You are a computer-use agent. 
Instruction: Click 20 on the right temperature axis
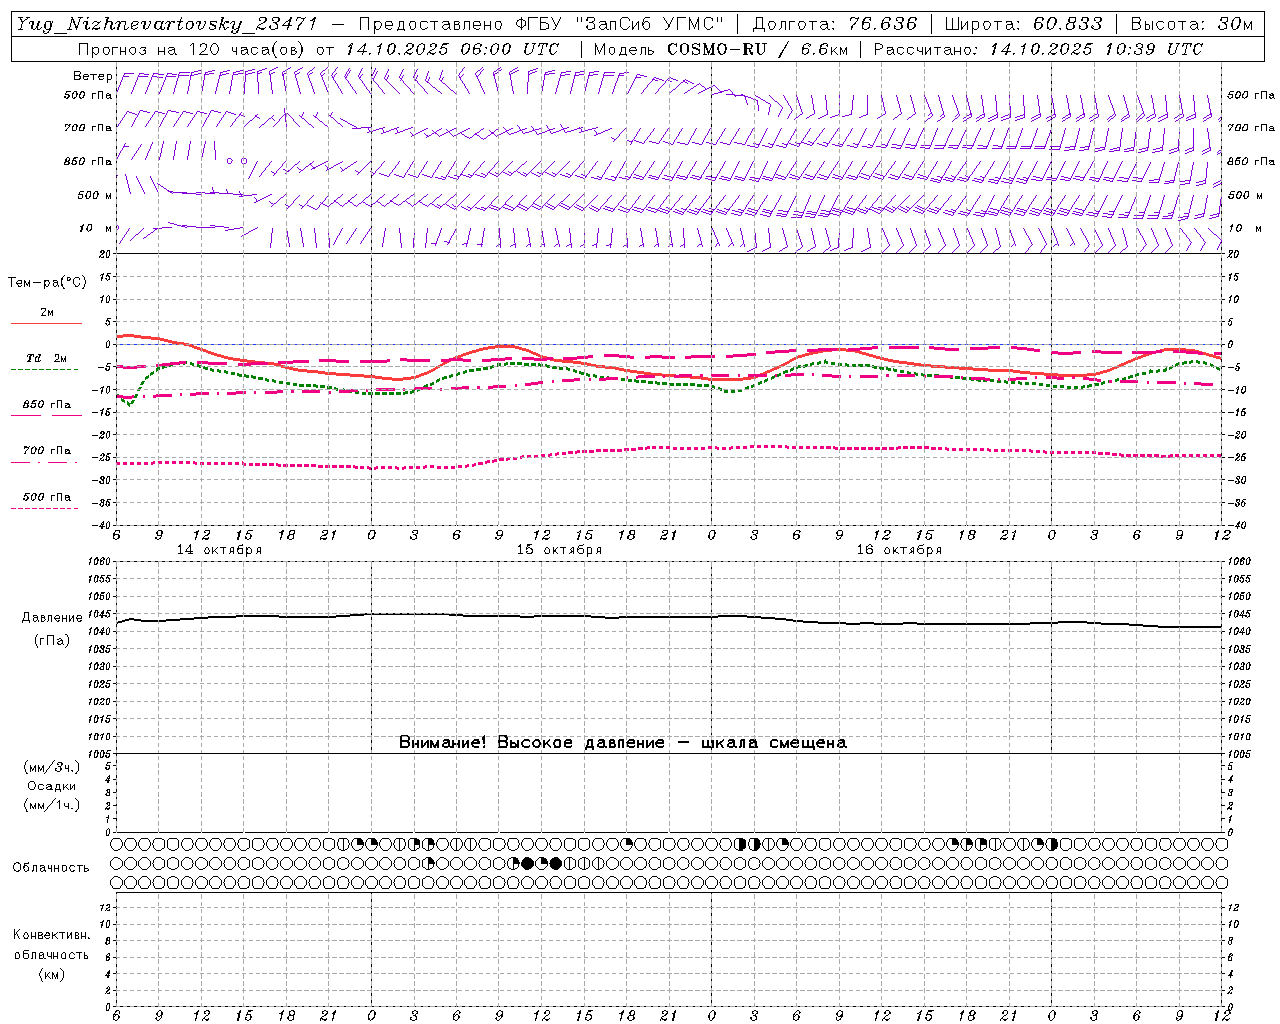(x=1233, y=254)
